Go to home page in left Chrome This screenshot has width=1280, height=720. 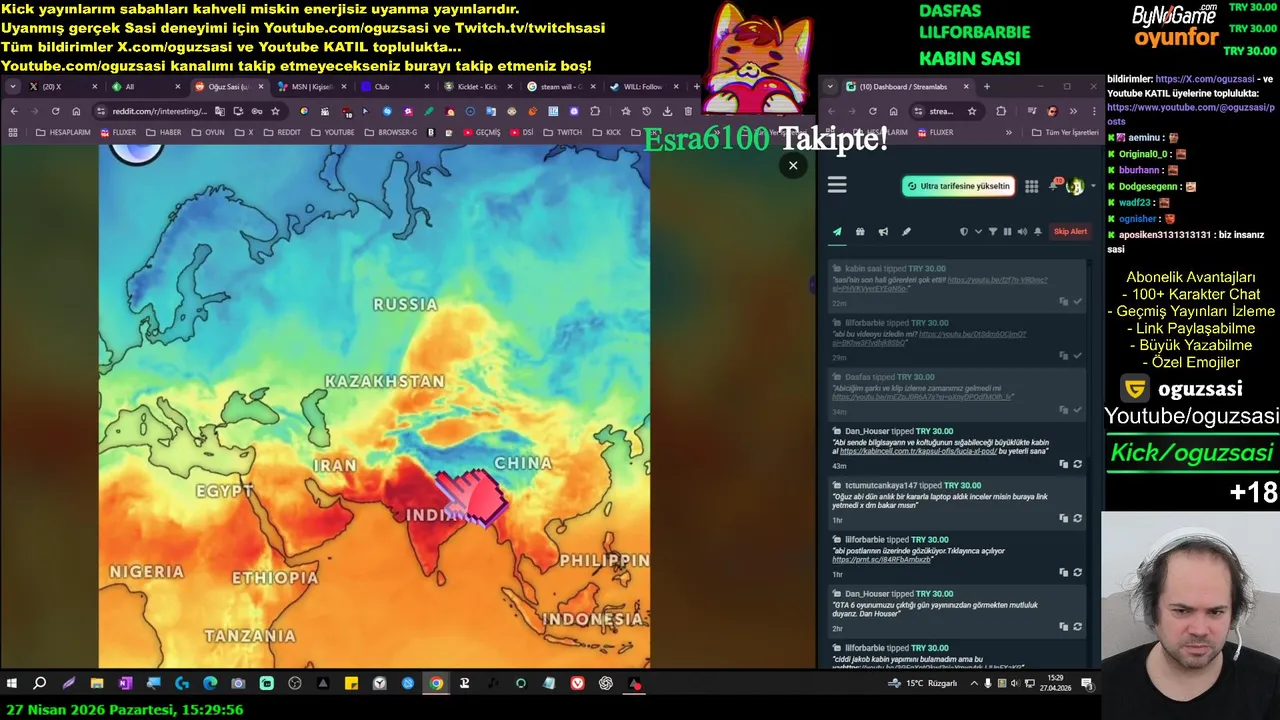point(76,111)
